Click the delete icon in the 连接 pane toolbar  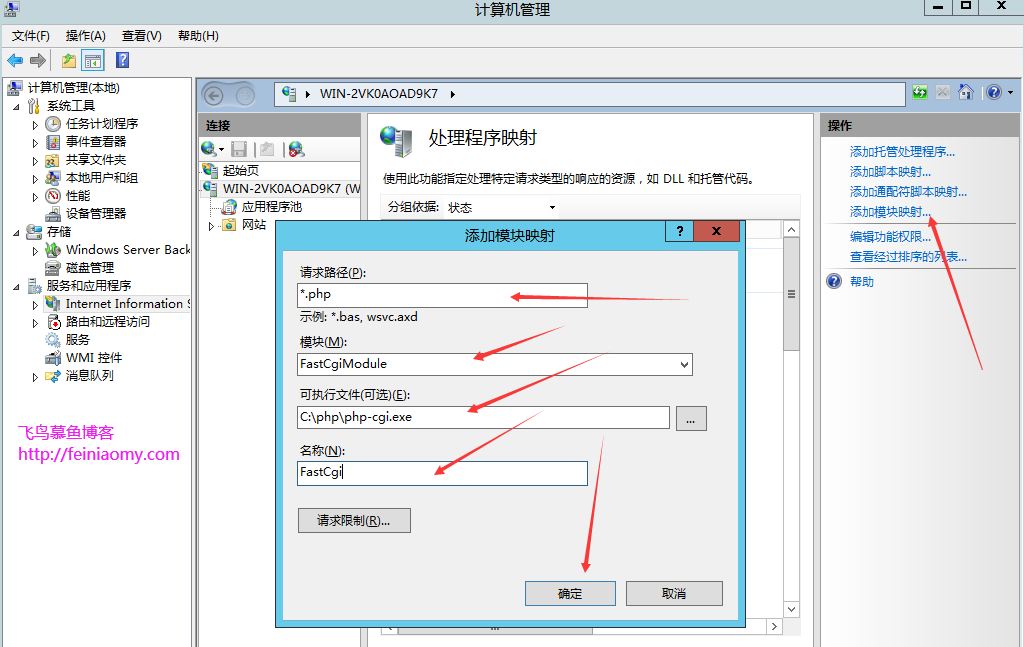point(296,149)
